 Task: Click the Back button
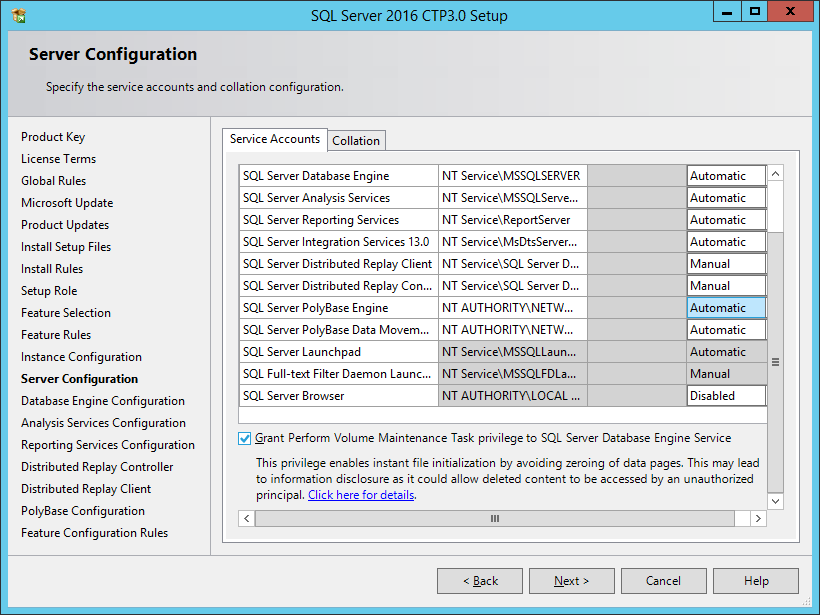(x=479, y=581)
